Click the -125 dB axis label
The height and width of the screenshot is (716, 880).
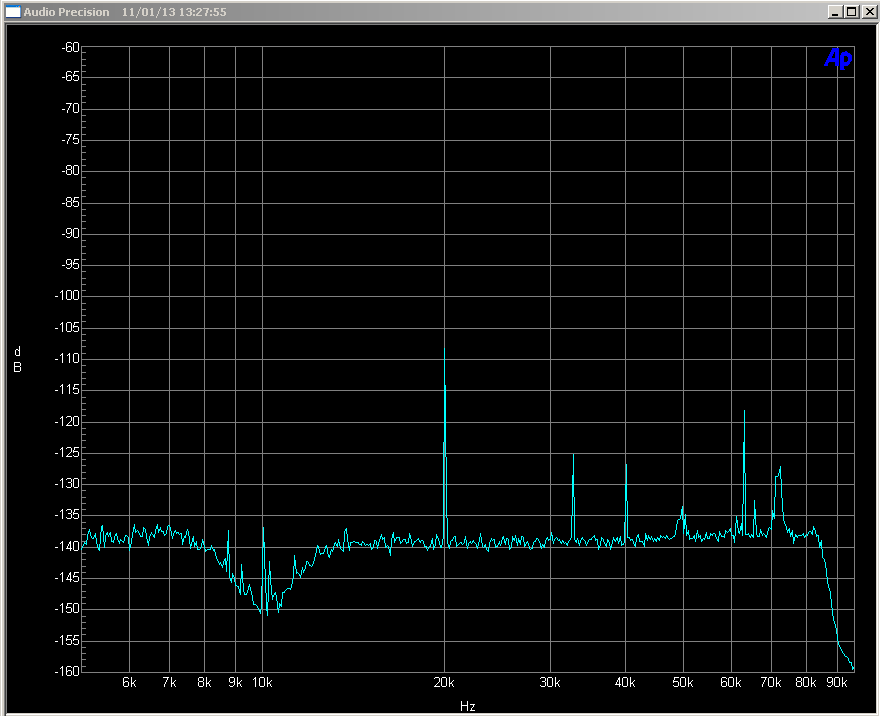pyautogui.click(x=67, y=452)
